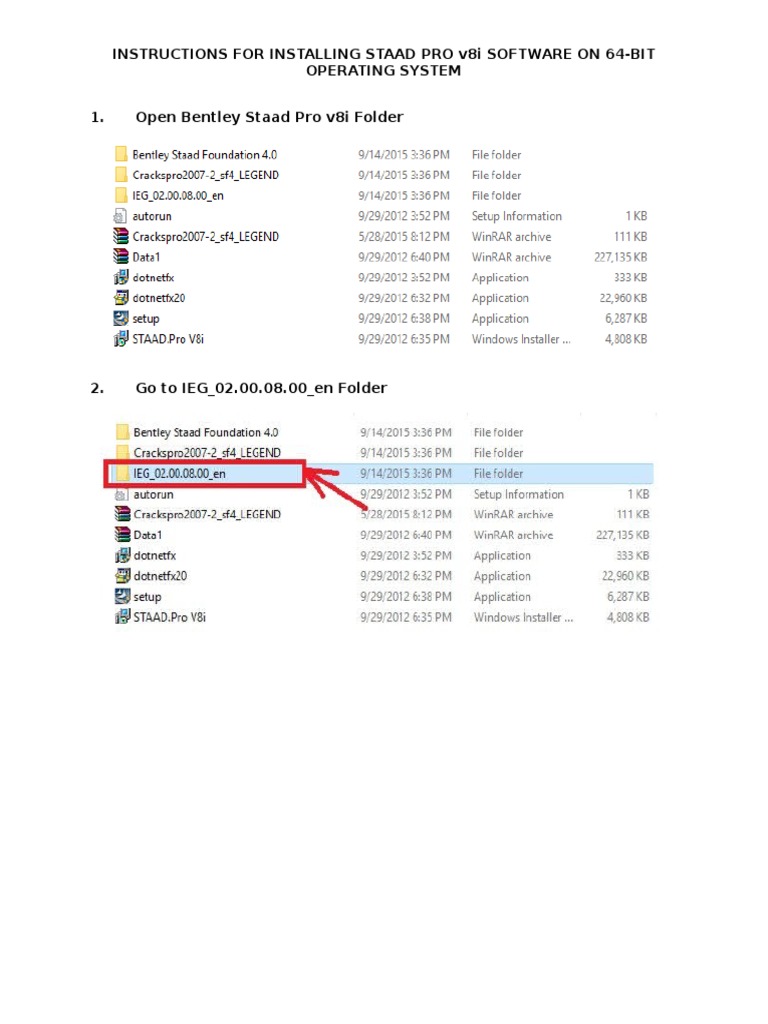Click the "227,135 KB" size in step 1 list
The width and height of the screenshot is (768, 1024).
(x=620, y=257)
